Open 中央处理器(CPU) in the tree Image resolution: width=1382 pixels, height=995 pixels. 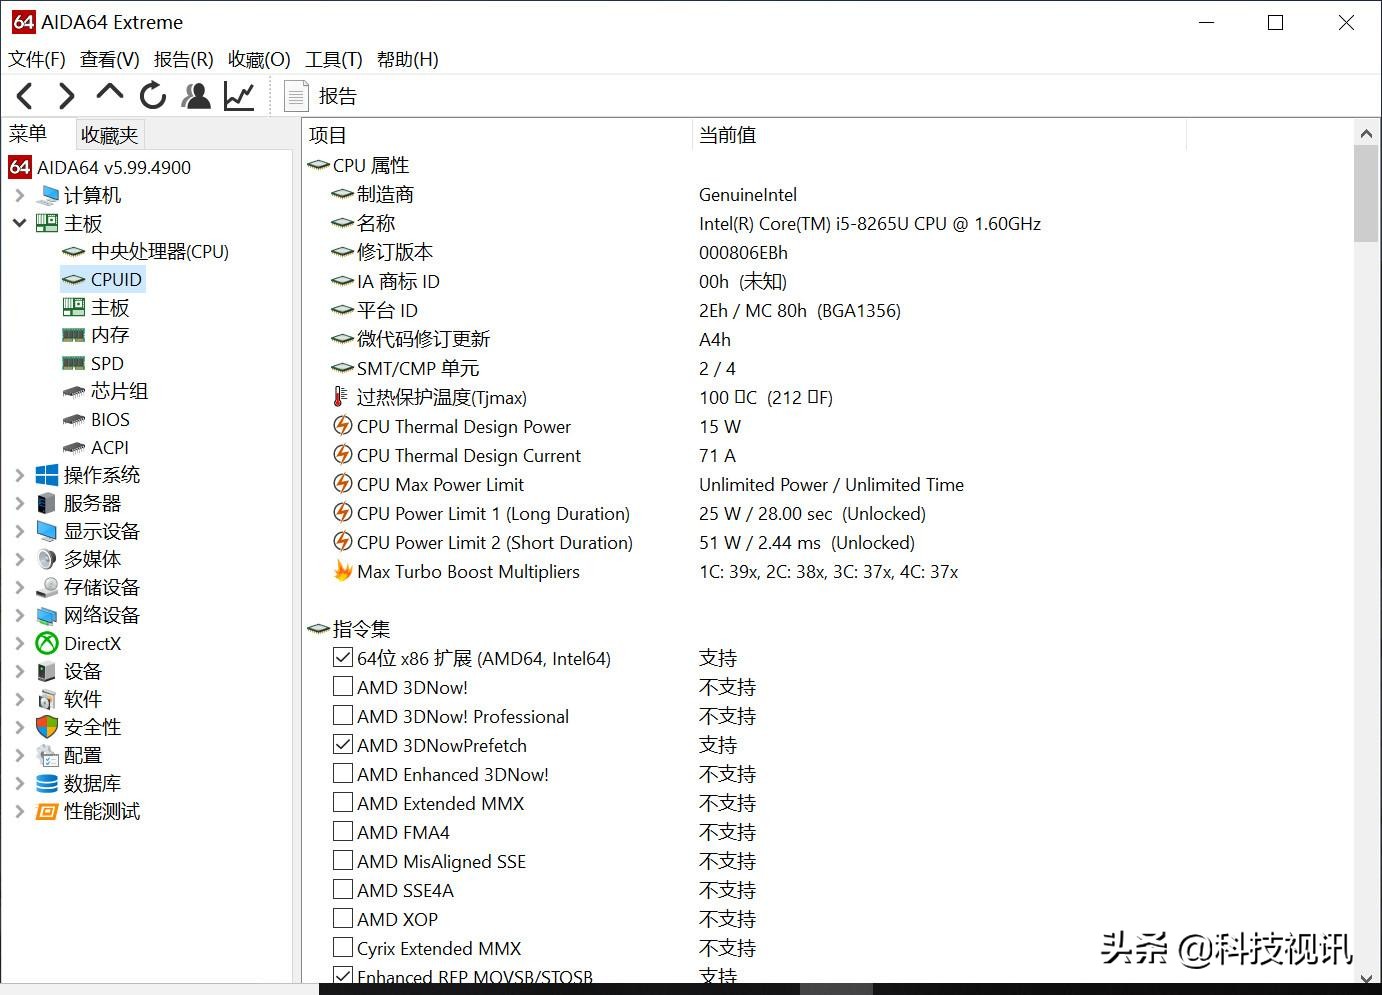tap(146, 251)
